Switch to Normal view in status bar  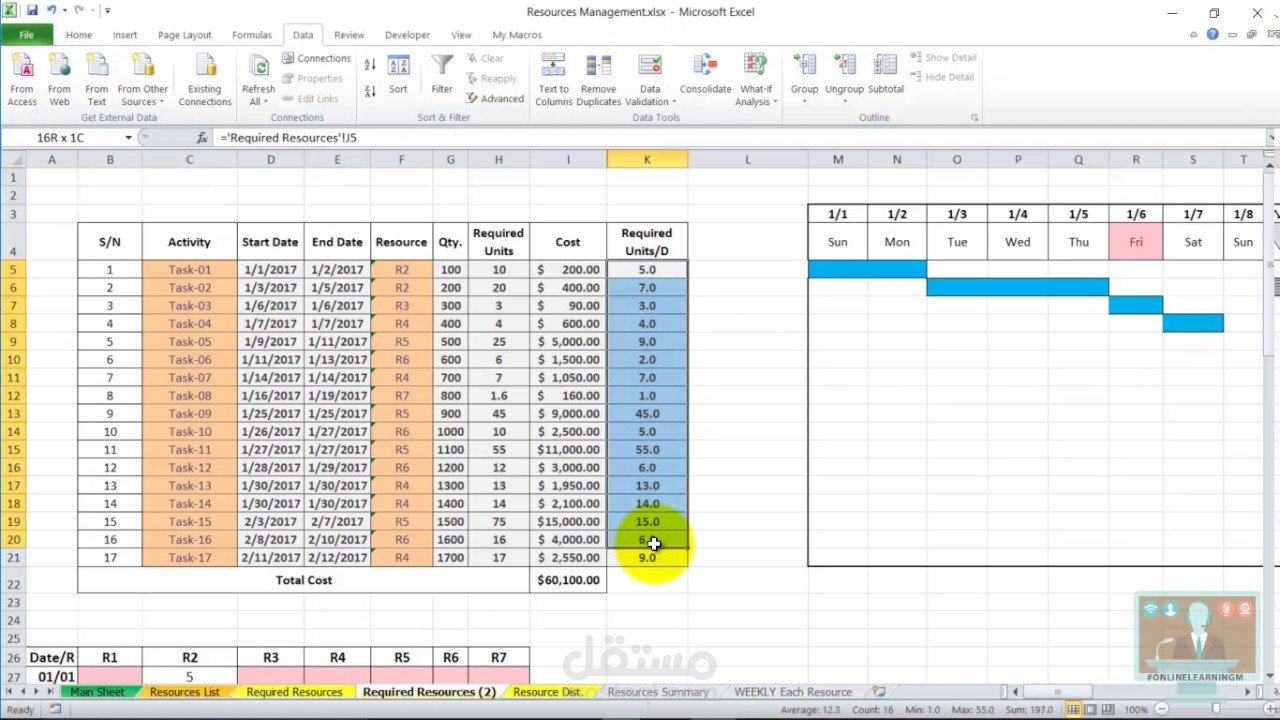point(1073,709)
